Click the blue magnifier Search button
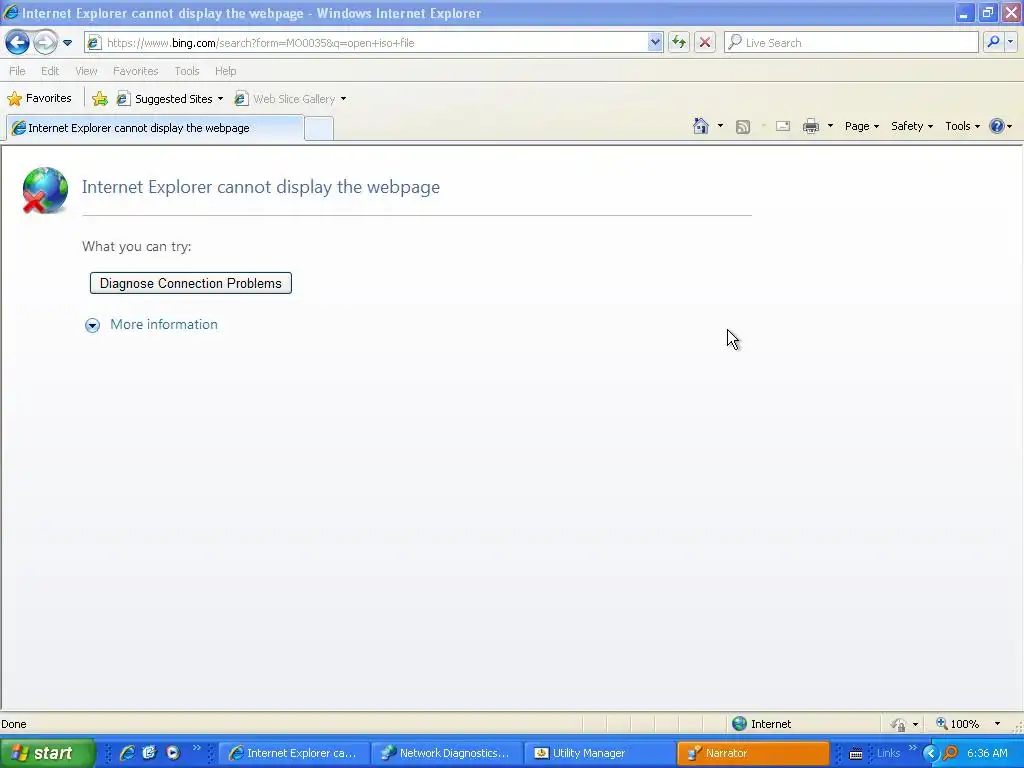 pyautogui.click(x=993, y=42)
